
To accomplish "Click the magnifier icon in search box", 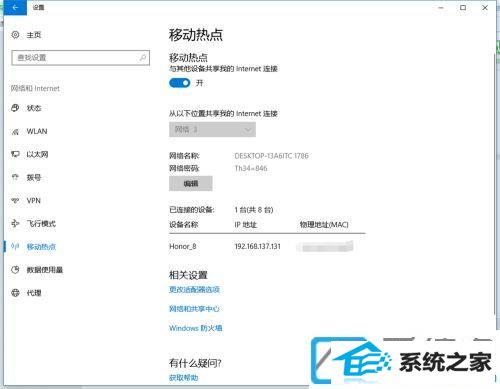I will (x=142, y=58).
